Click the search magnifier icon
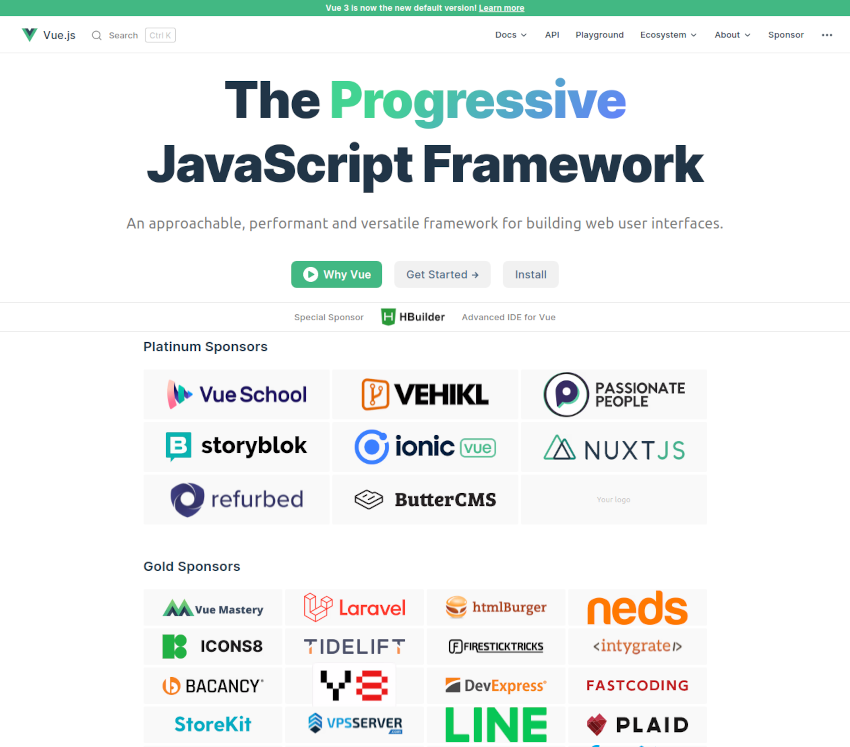 coord(96,36)
